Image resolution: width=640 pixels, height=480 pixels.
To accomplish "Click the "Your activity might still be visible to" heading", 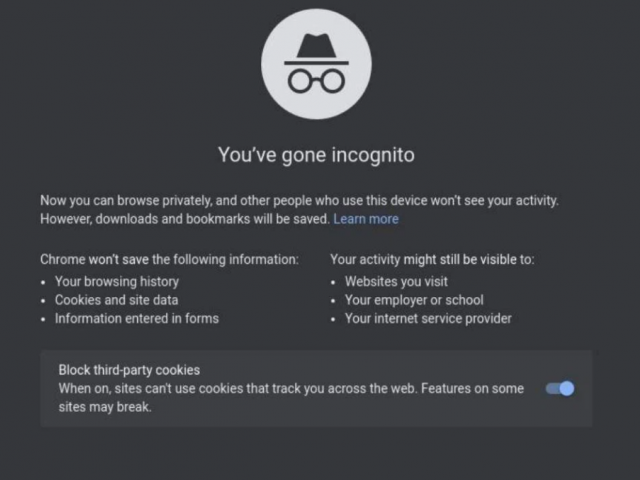I will [432, 260].
